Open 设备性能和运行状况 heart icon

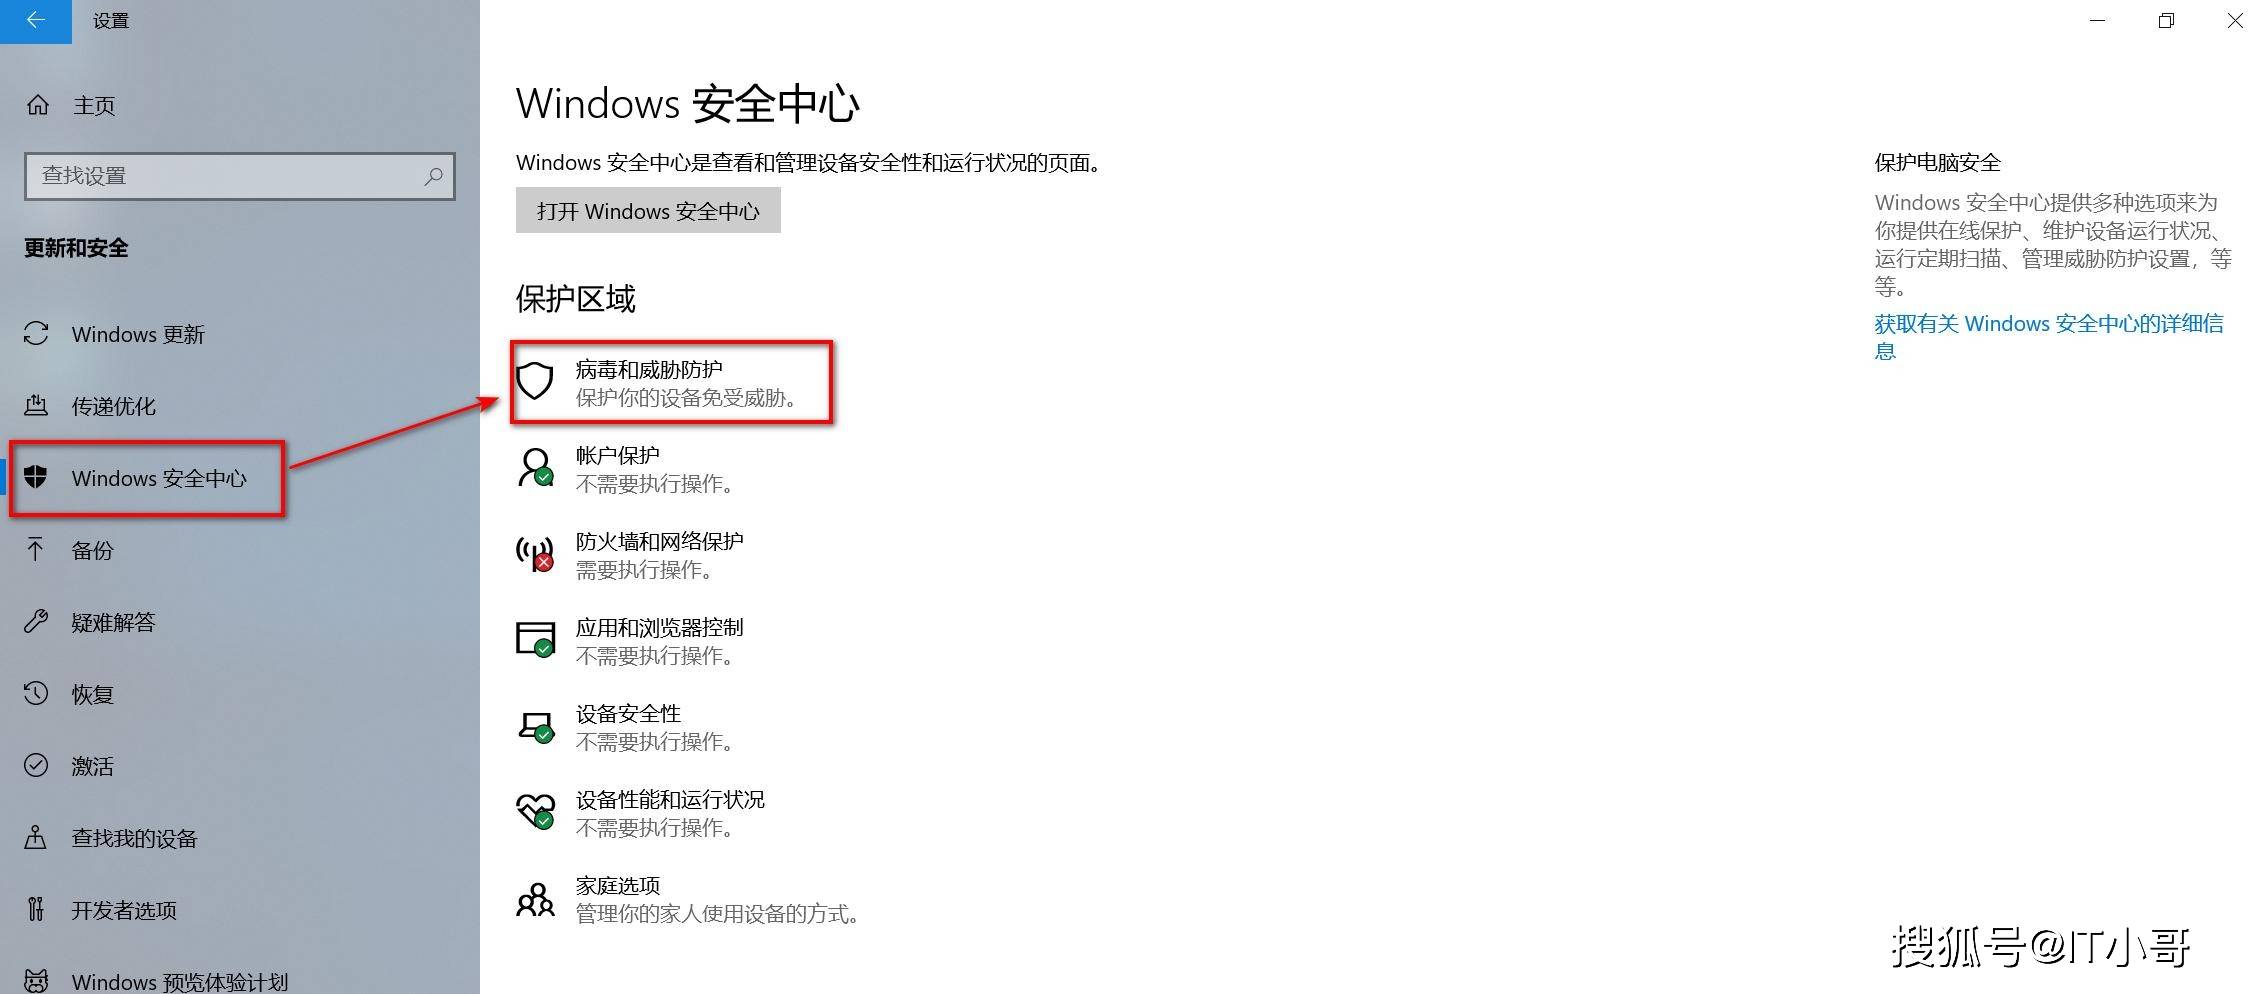point(535,811)
